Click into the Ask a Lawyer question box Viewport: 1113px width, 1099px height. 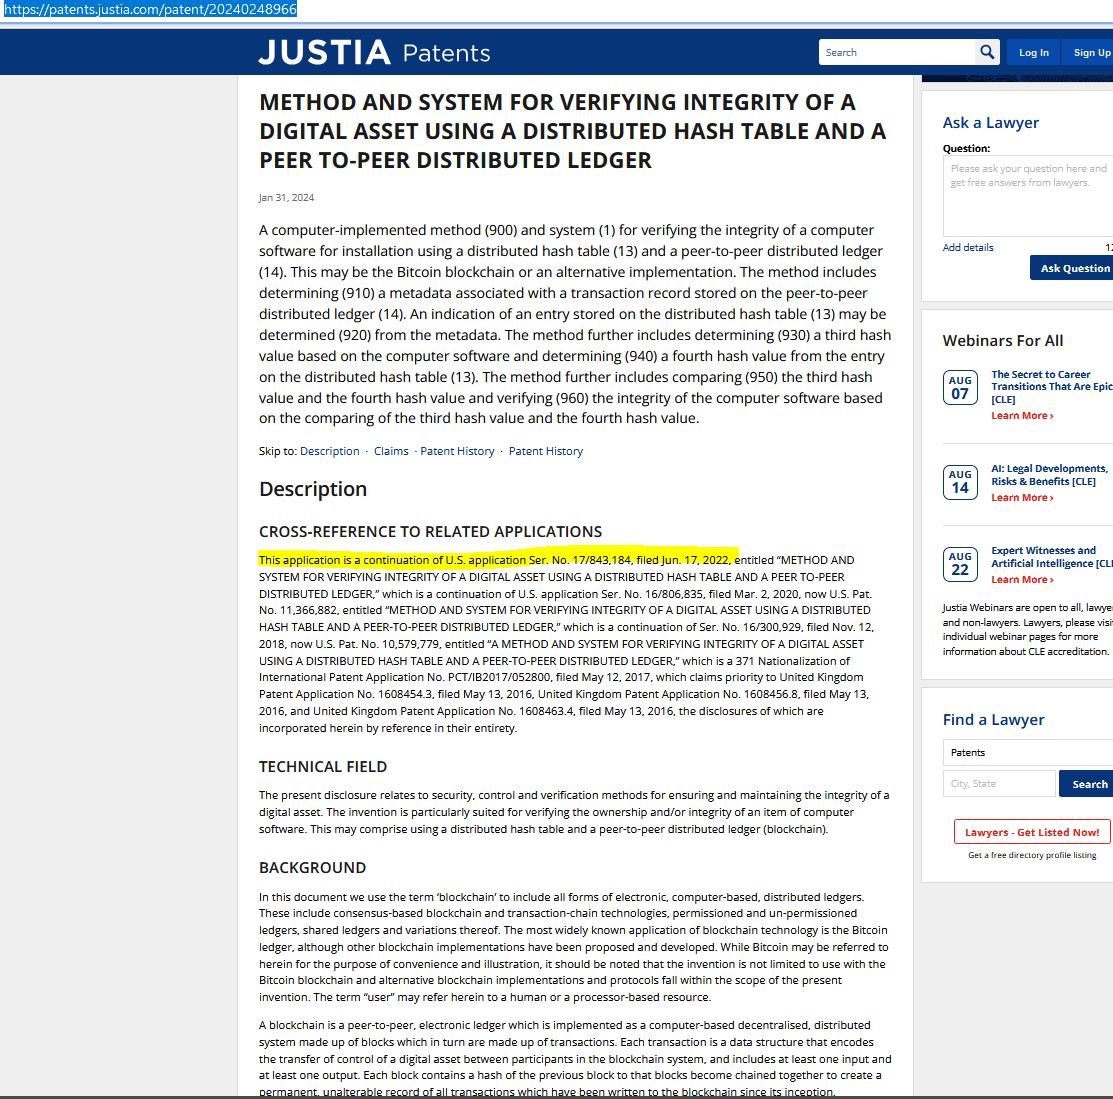(x=1028, y=196)
